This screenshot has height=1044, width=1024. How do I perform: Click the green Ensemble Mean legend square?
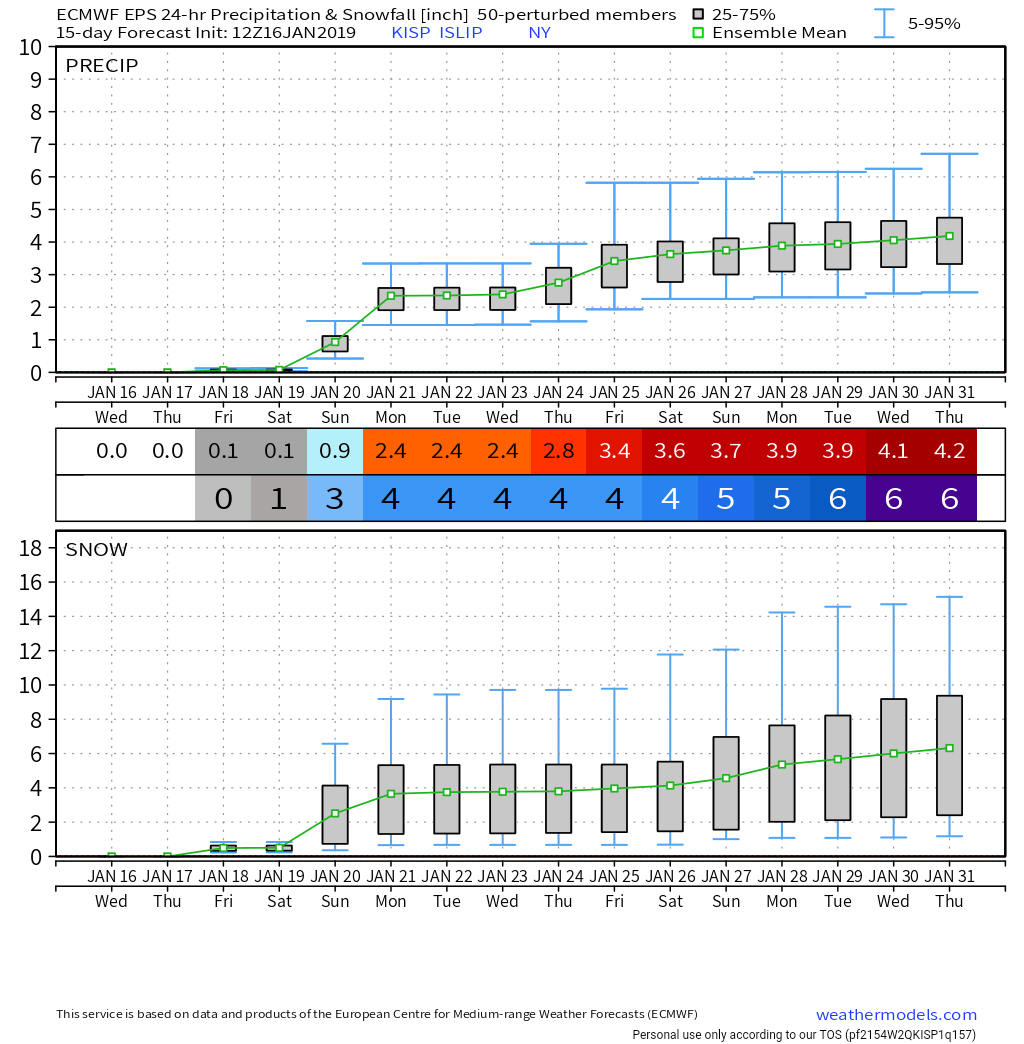pyautogui.click(x=698, y=33)
